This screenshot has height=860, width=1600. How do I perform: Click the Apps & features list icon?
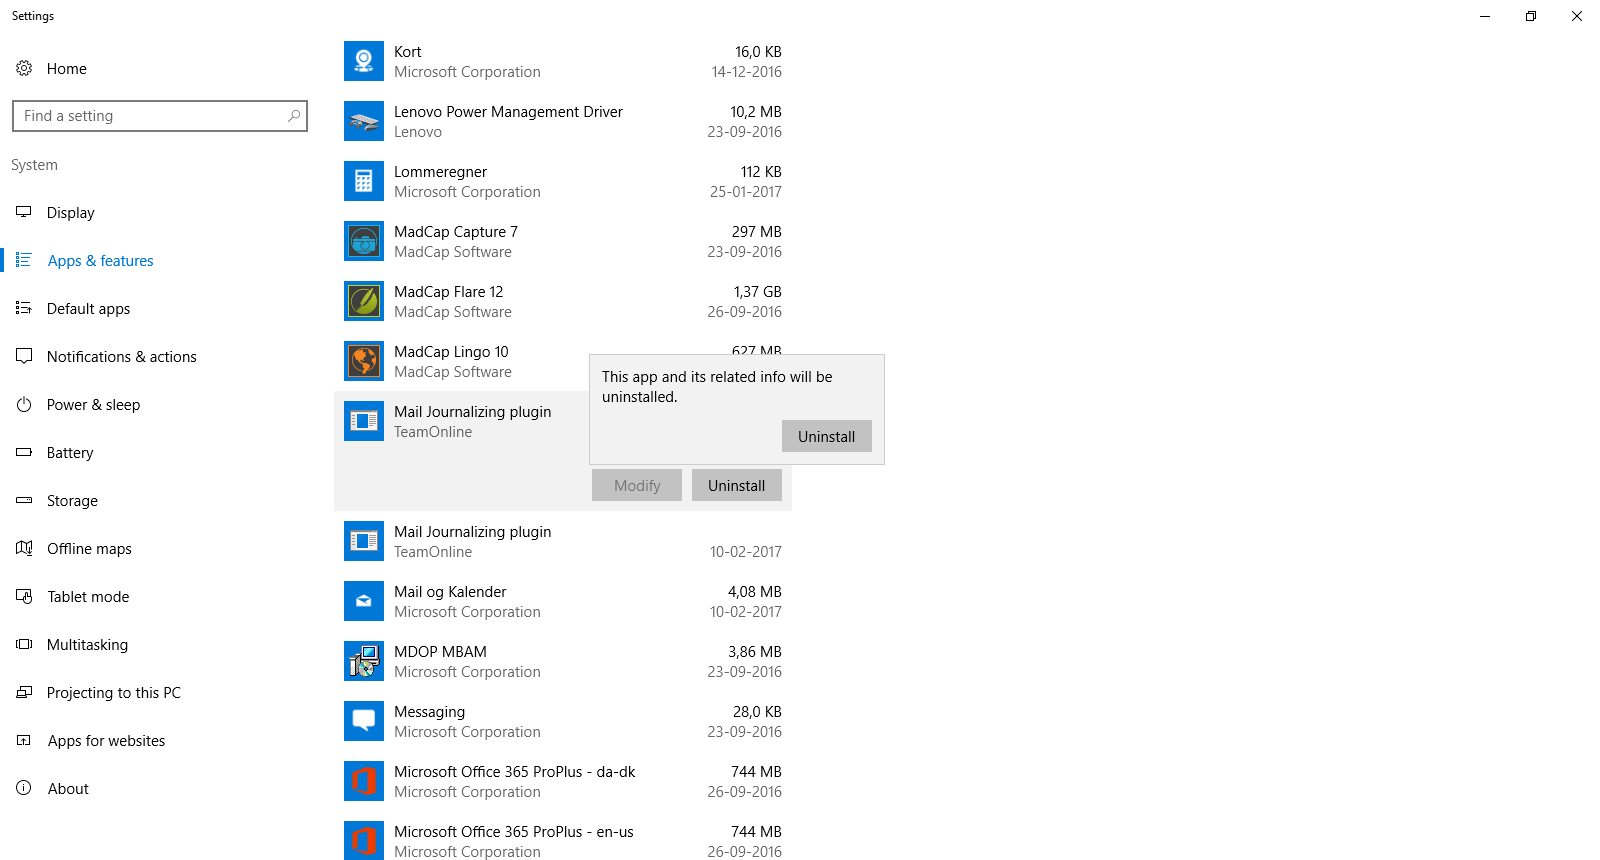click(24, 260)
